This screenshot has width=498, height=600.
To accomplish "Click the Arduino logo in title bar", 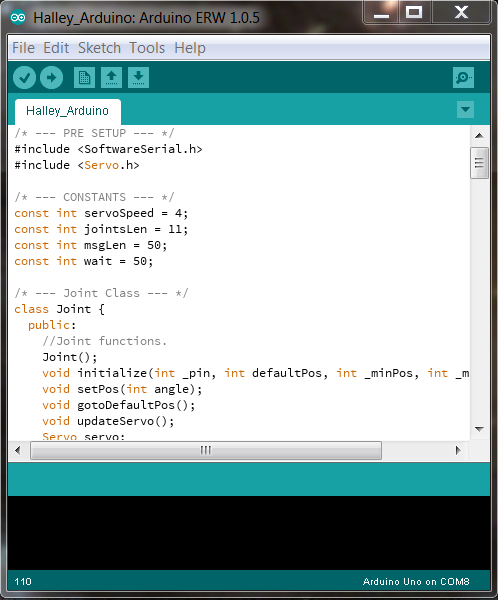I will pyautogui.click(x=18, y=18).
